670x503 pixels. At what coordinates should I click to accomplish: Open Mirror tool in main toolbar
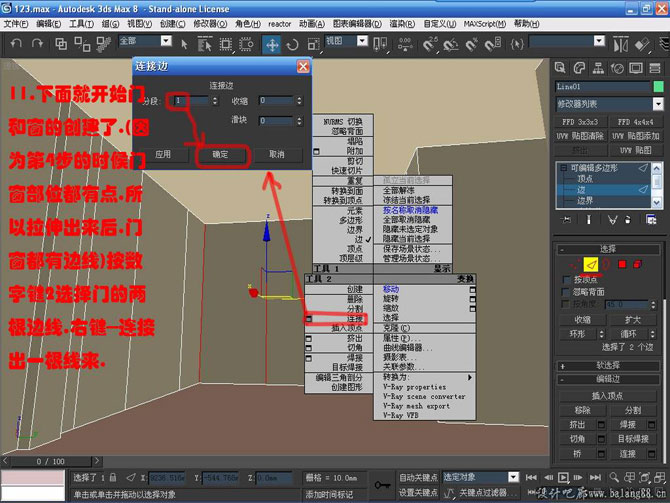pos(620,44)
